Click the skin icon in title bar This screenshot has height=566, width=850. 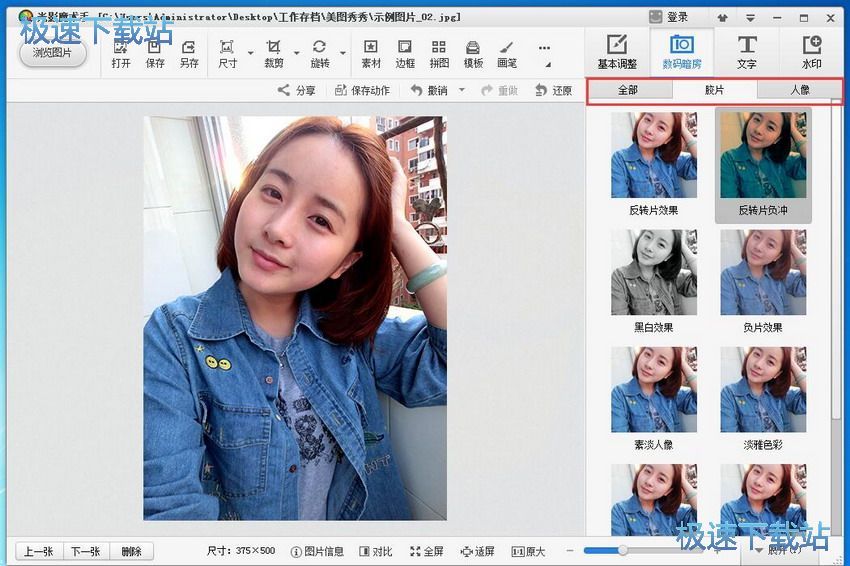click(x=723, y=18)
